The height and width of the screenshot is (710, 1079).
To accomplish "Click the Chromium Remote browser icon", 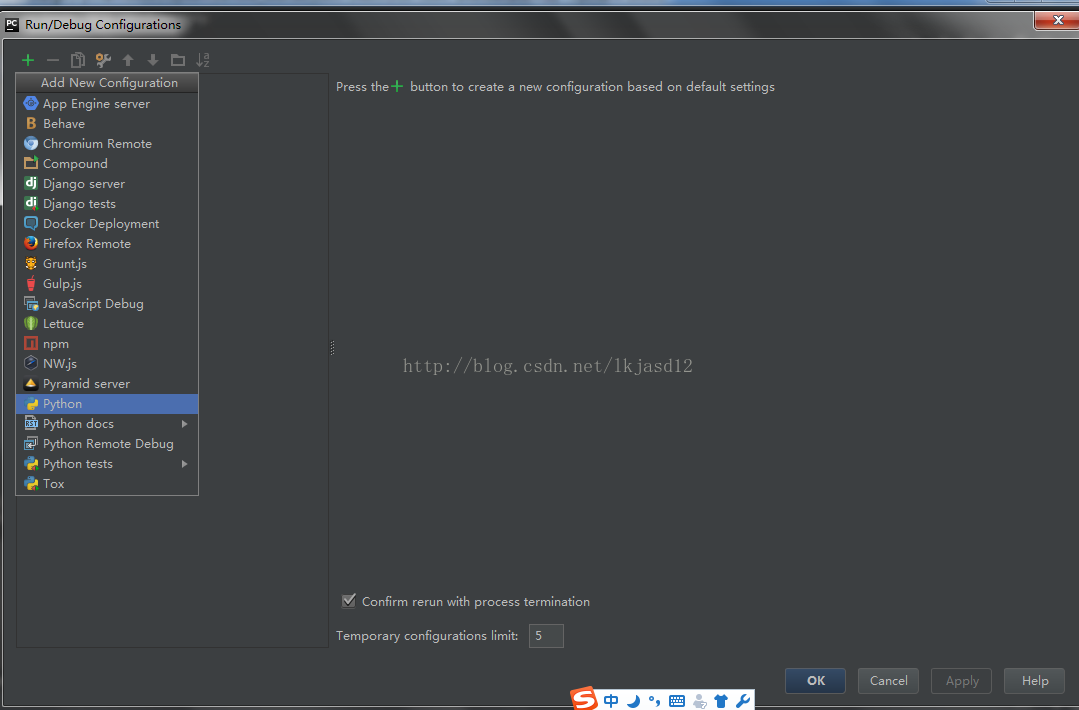I will tap(31, 144).
